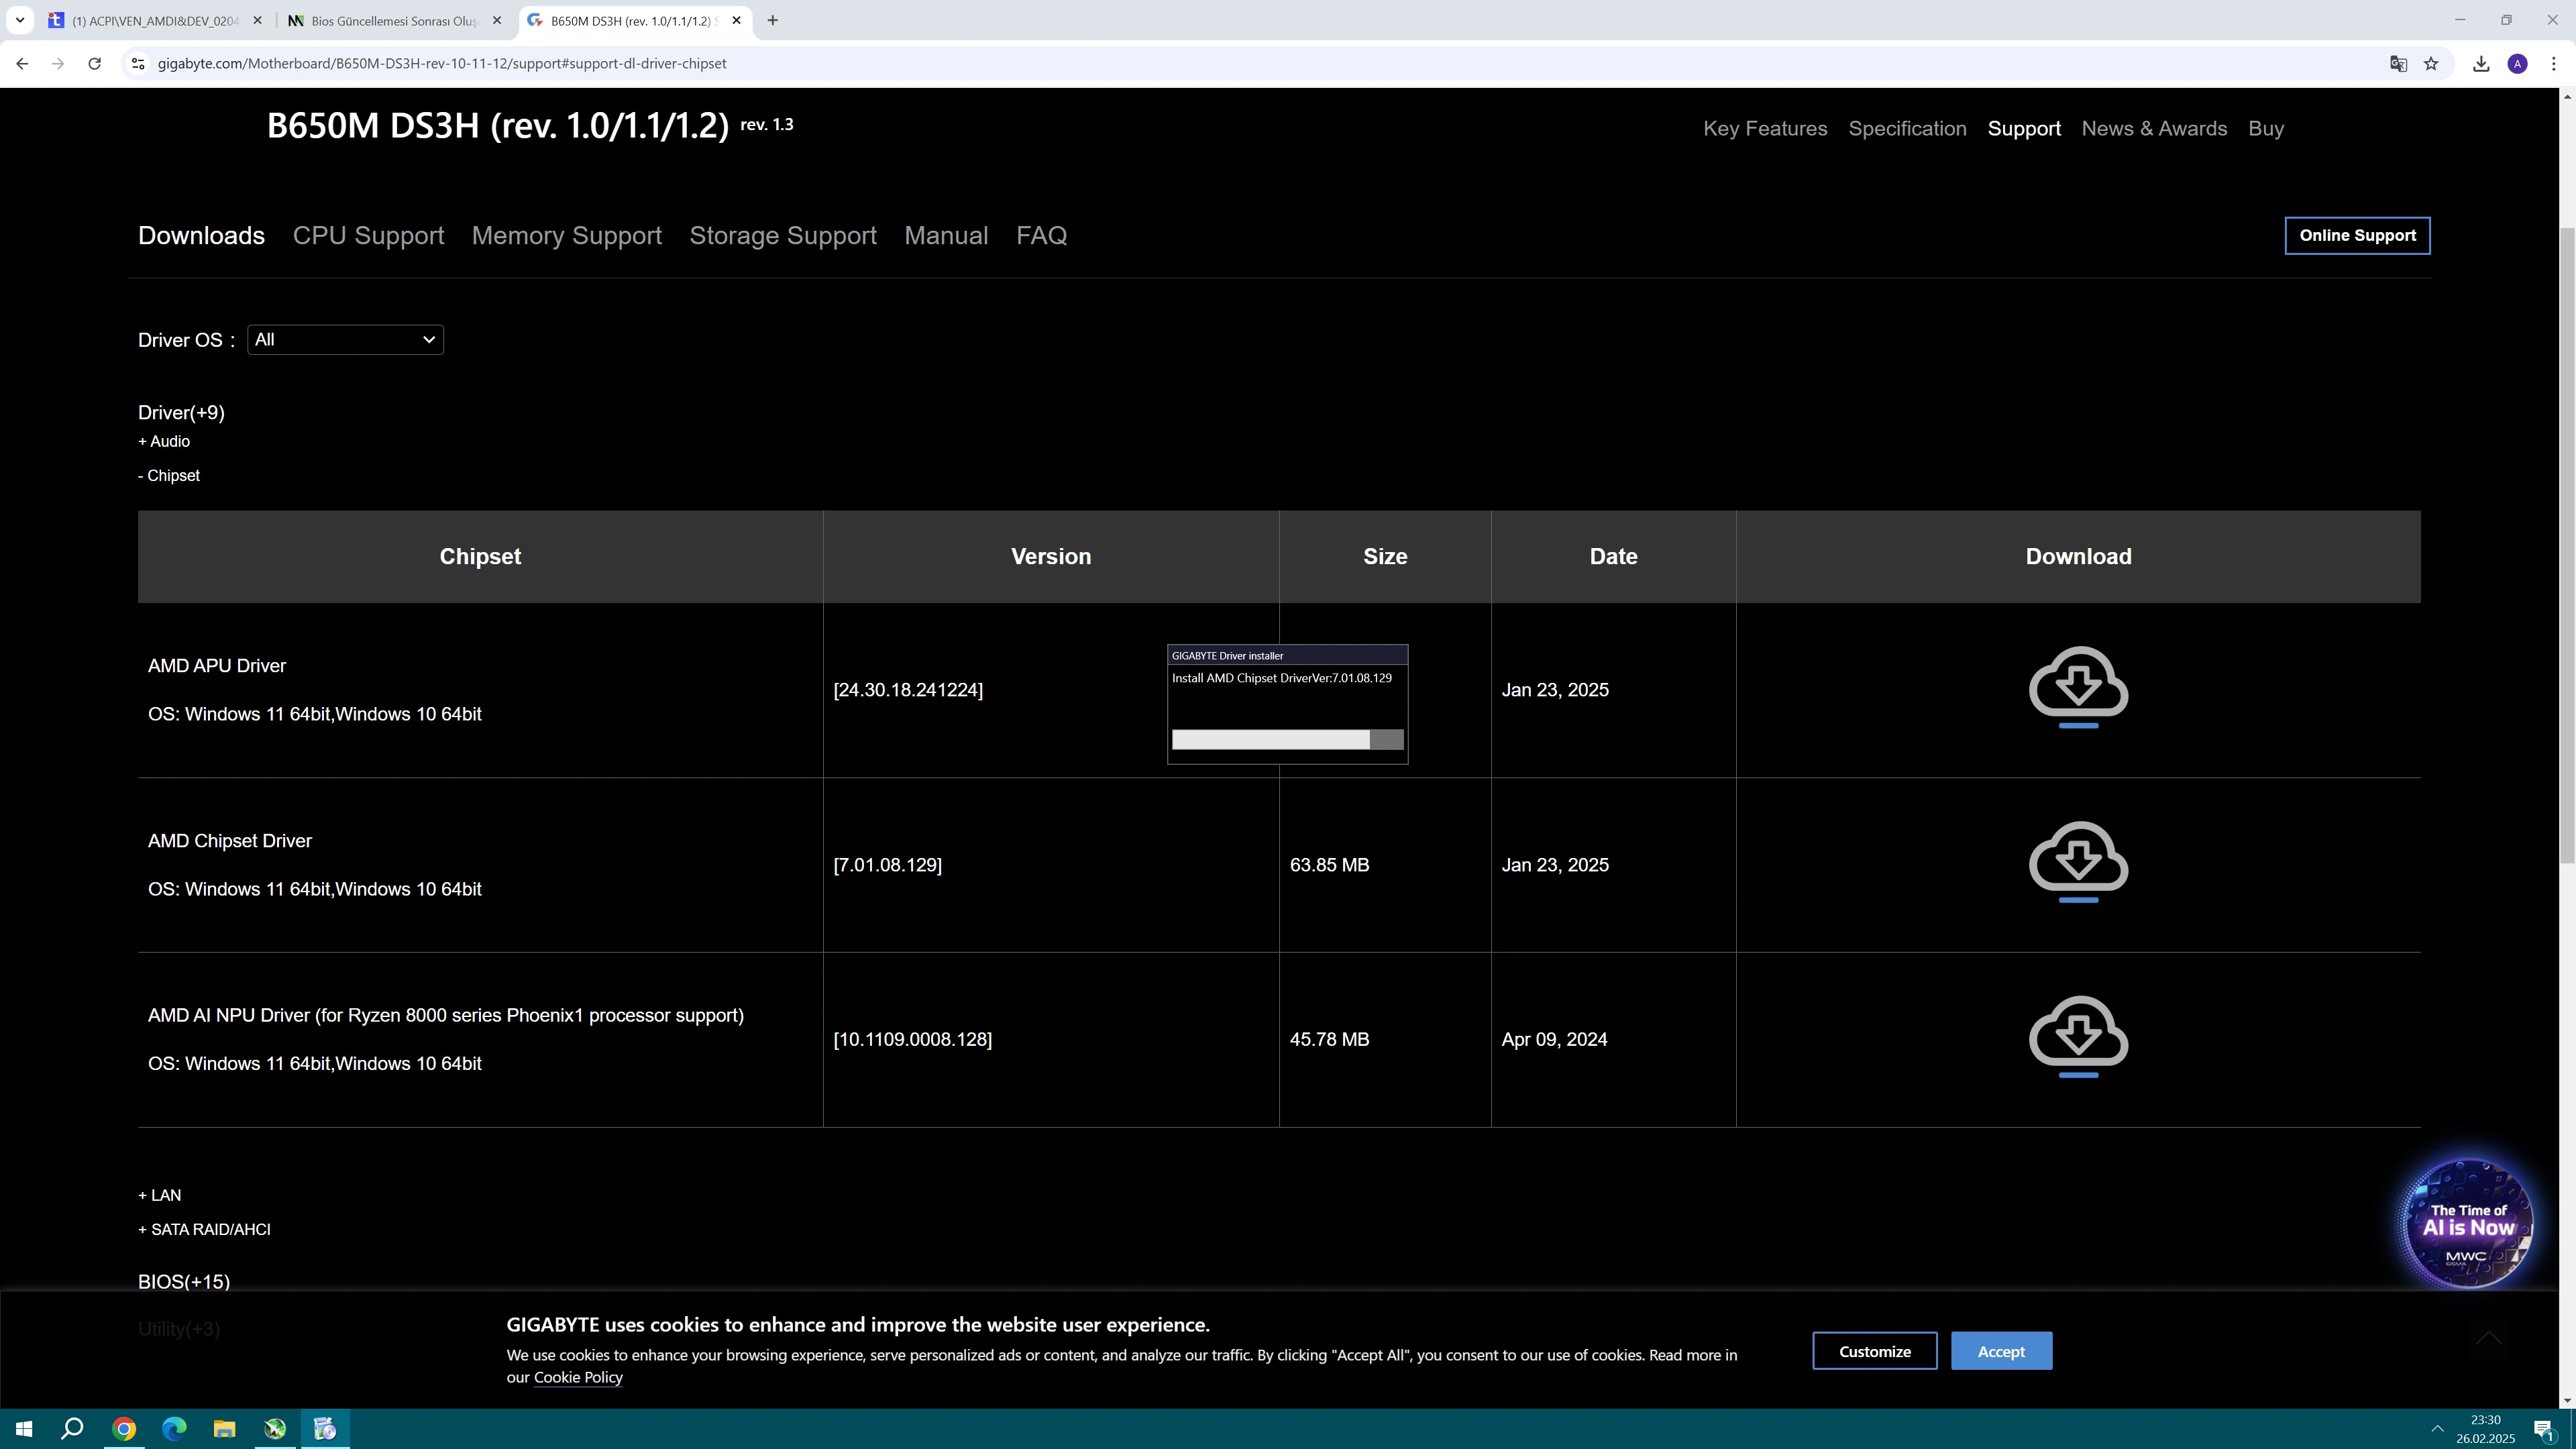Click the browser forward arrow
The image size is (2576, 1449).
click(58, 64)
